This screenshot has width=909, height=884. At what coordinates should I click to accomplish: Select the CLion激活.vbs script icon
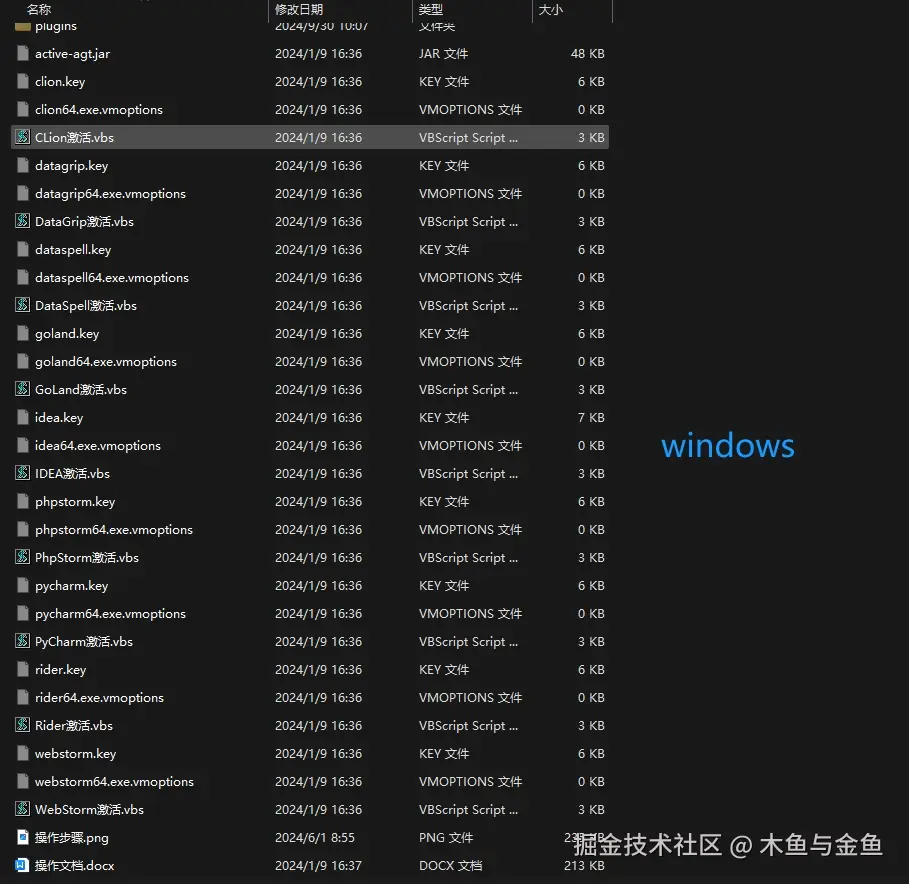[22, 137]
